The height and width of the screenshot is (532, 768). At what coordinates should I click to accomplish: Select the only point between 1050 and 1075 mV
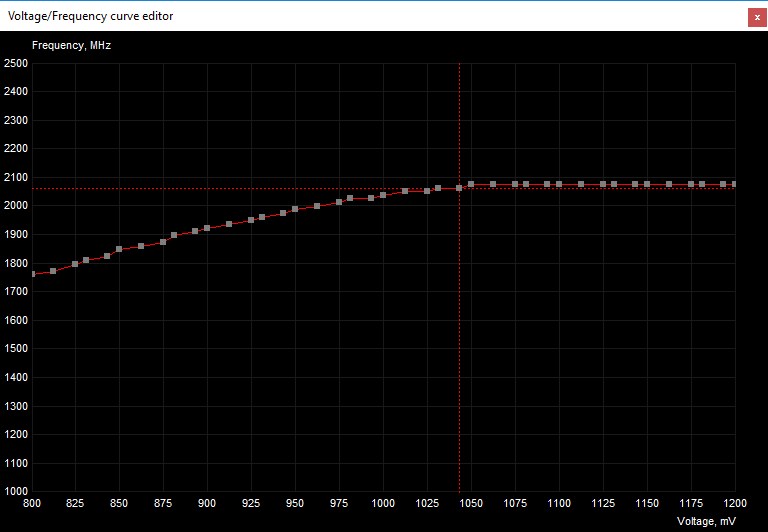pyautogui.click(x=493, y=184)
